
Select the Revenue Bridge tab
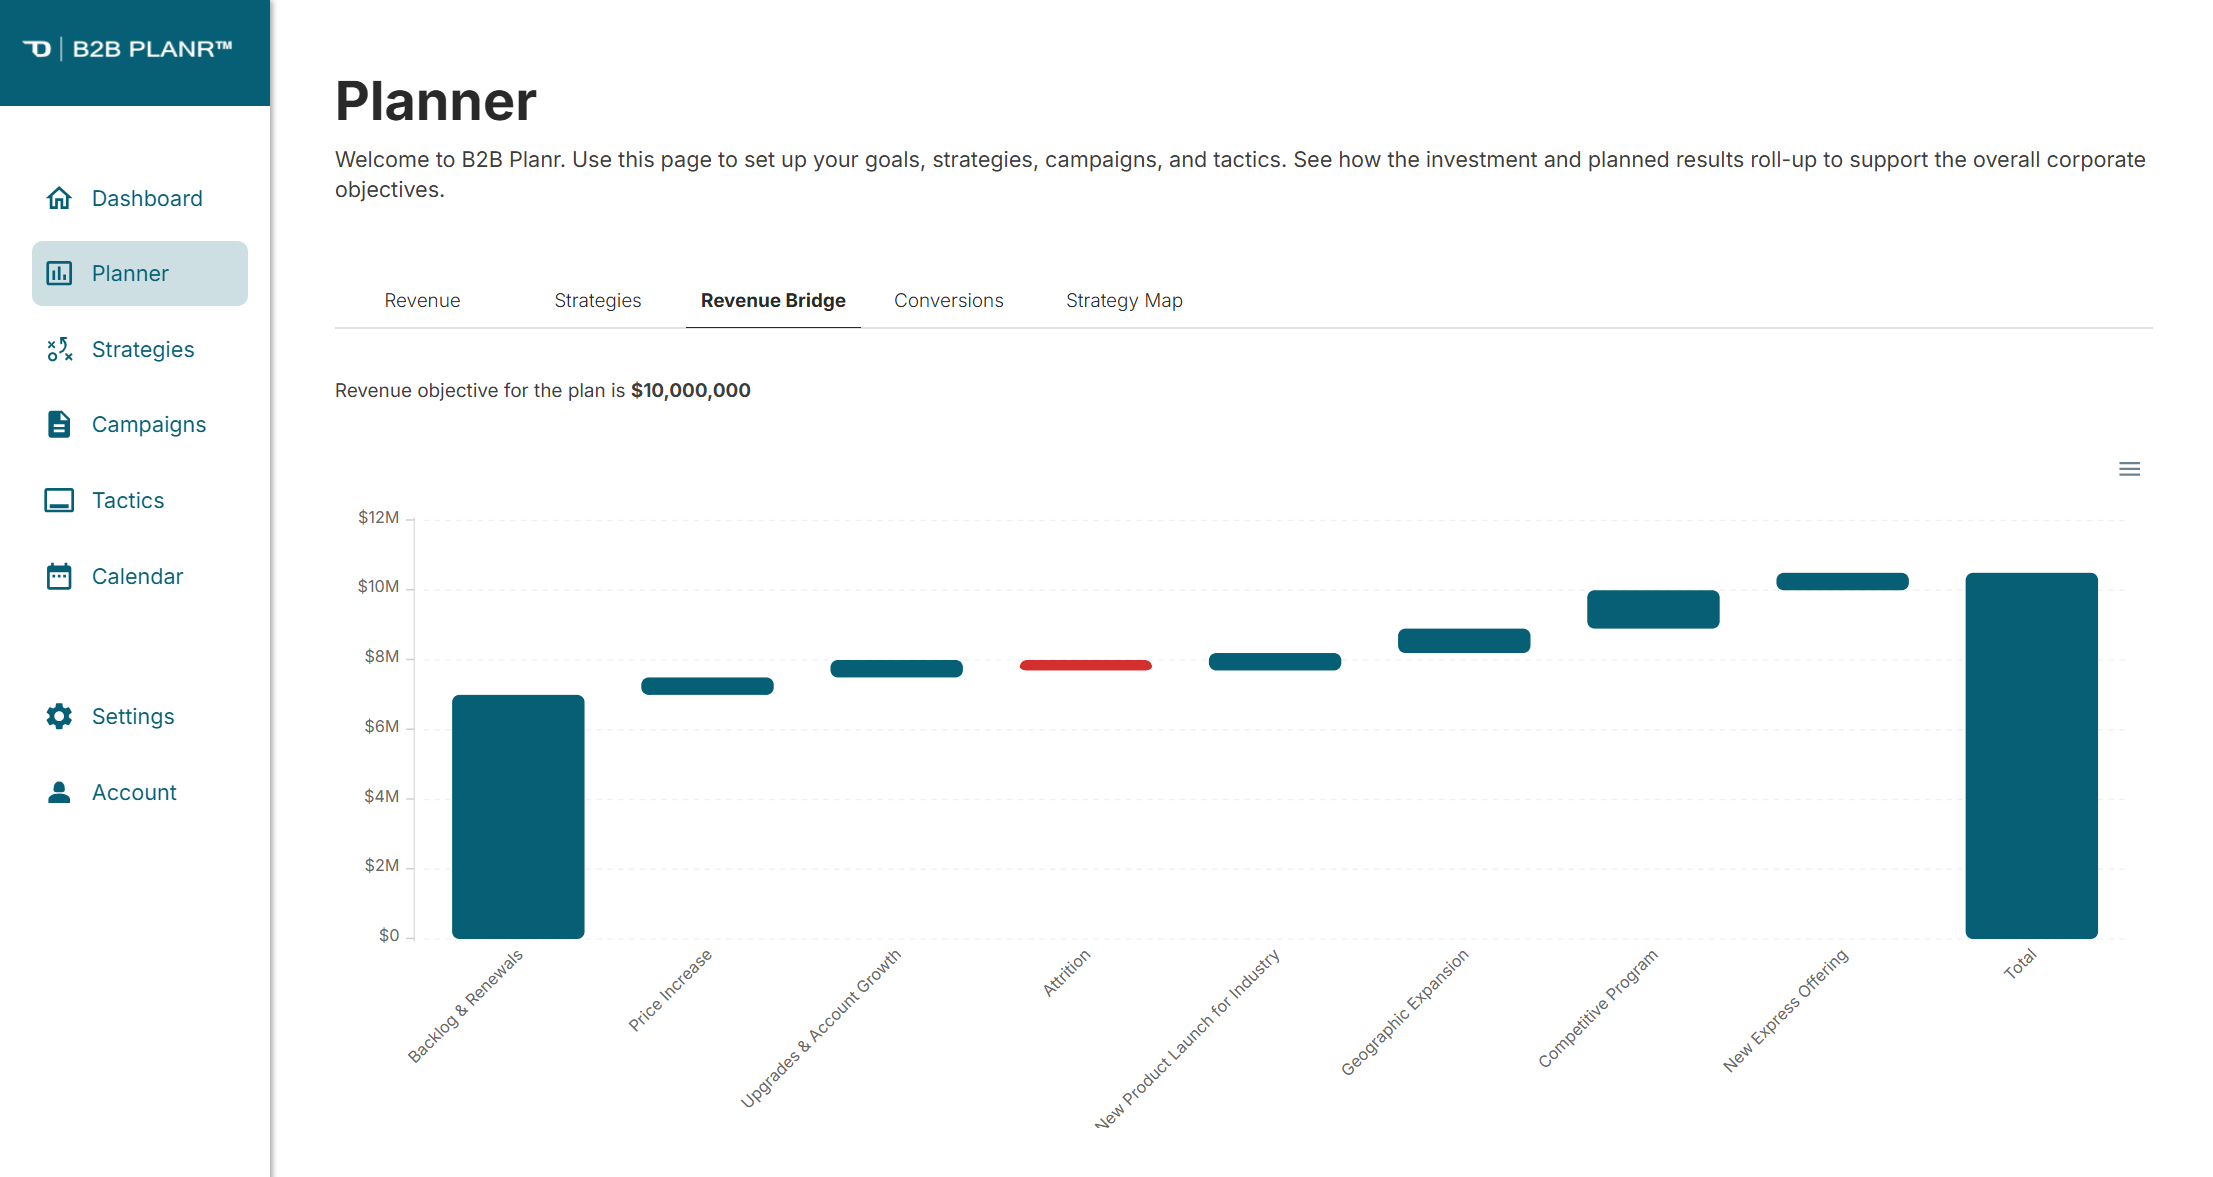pyautogui.click(x=773, y=300)
